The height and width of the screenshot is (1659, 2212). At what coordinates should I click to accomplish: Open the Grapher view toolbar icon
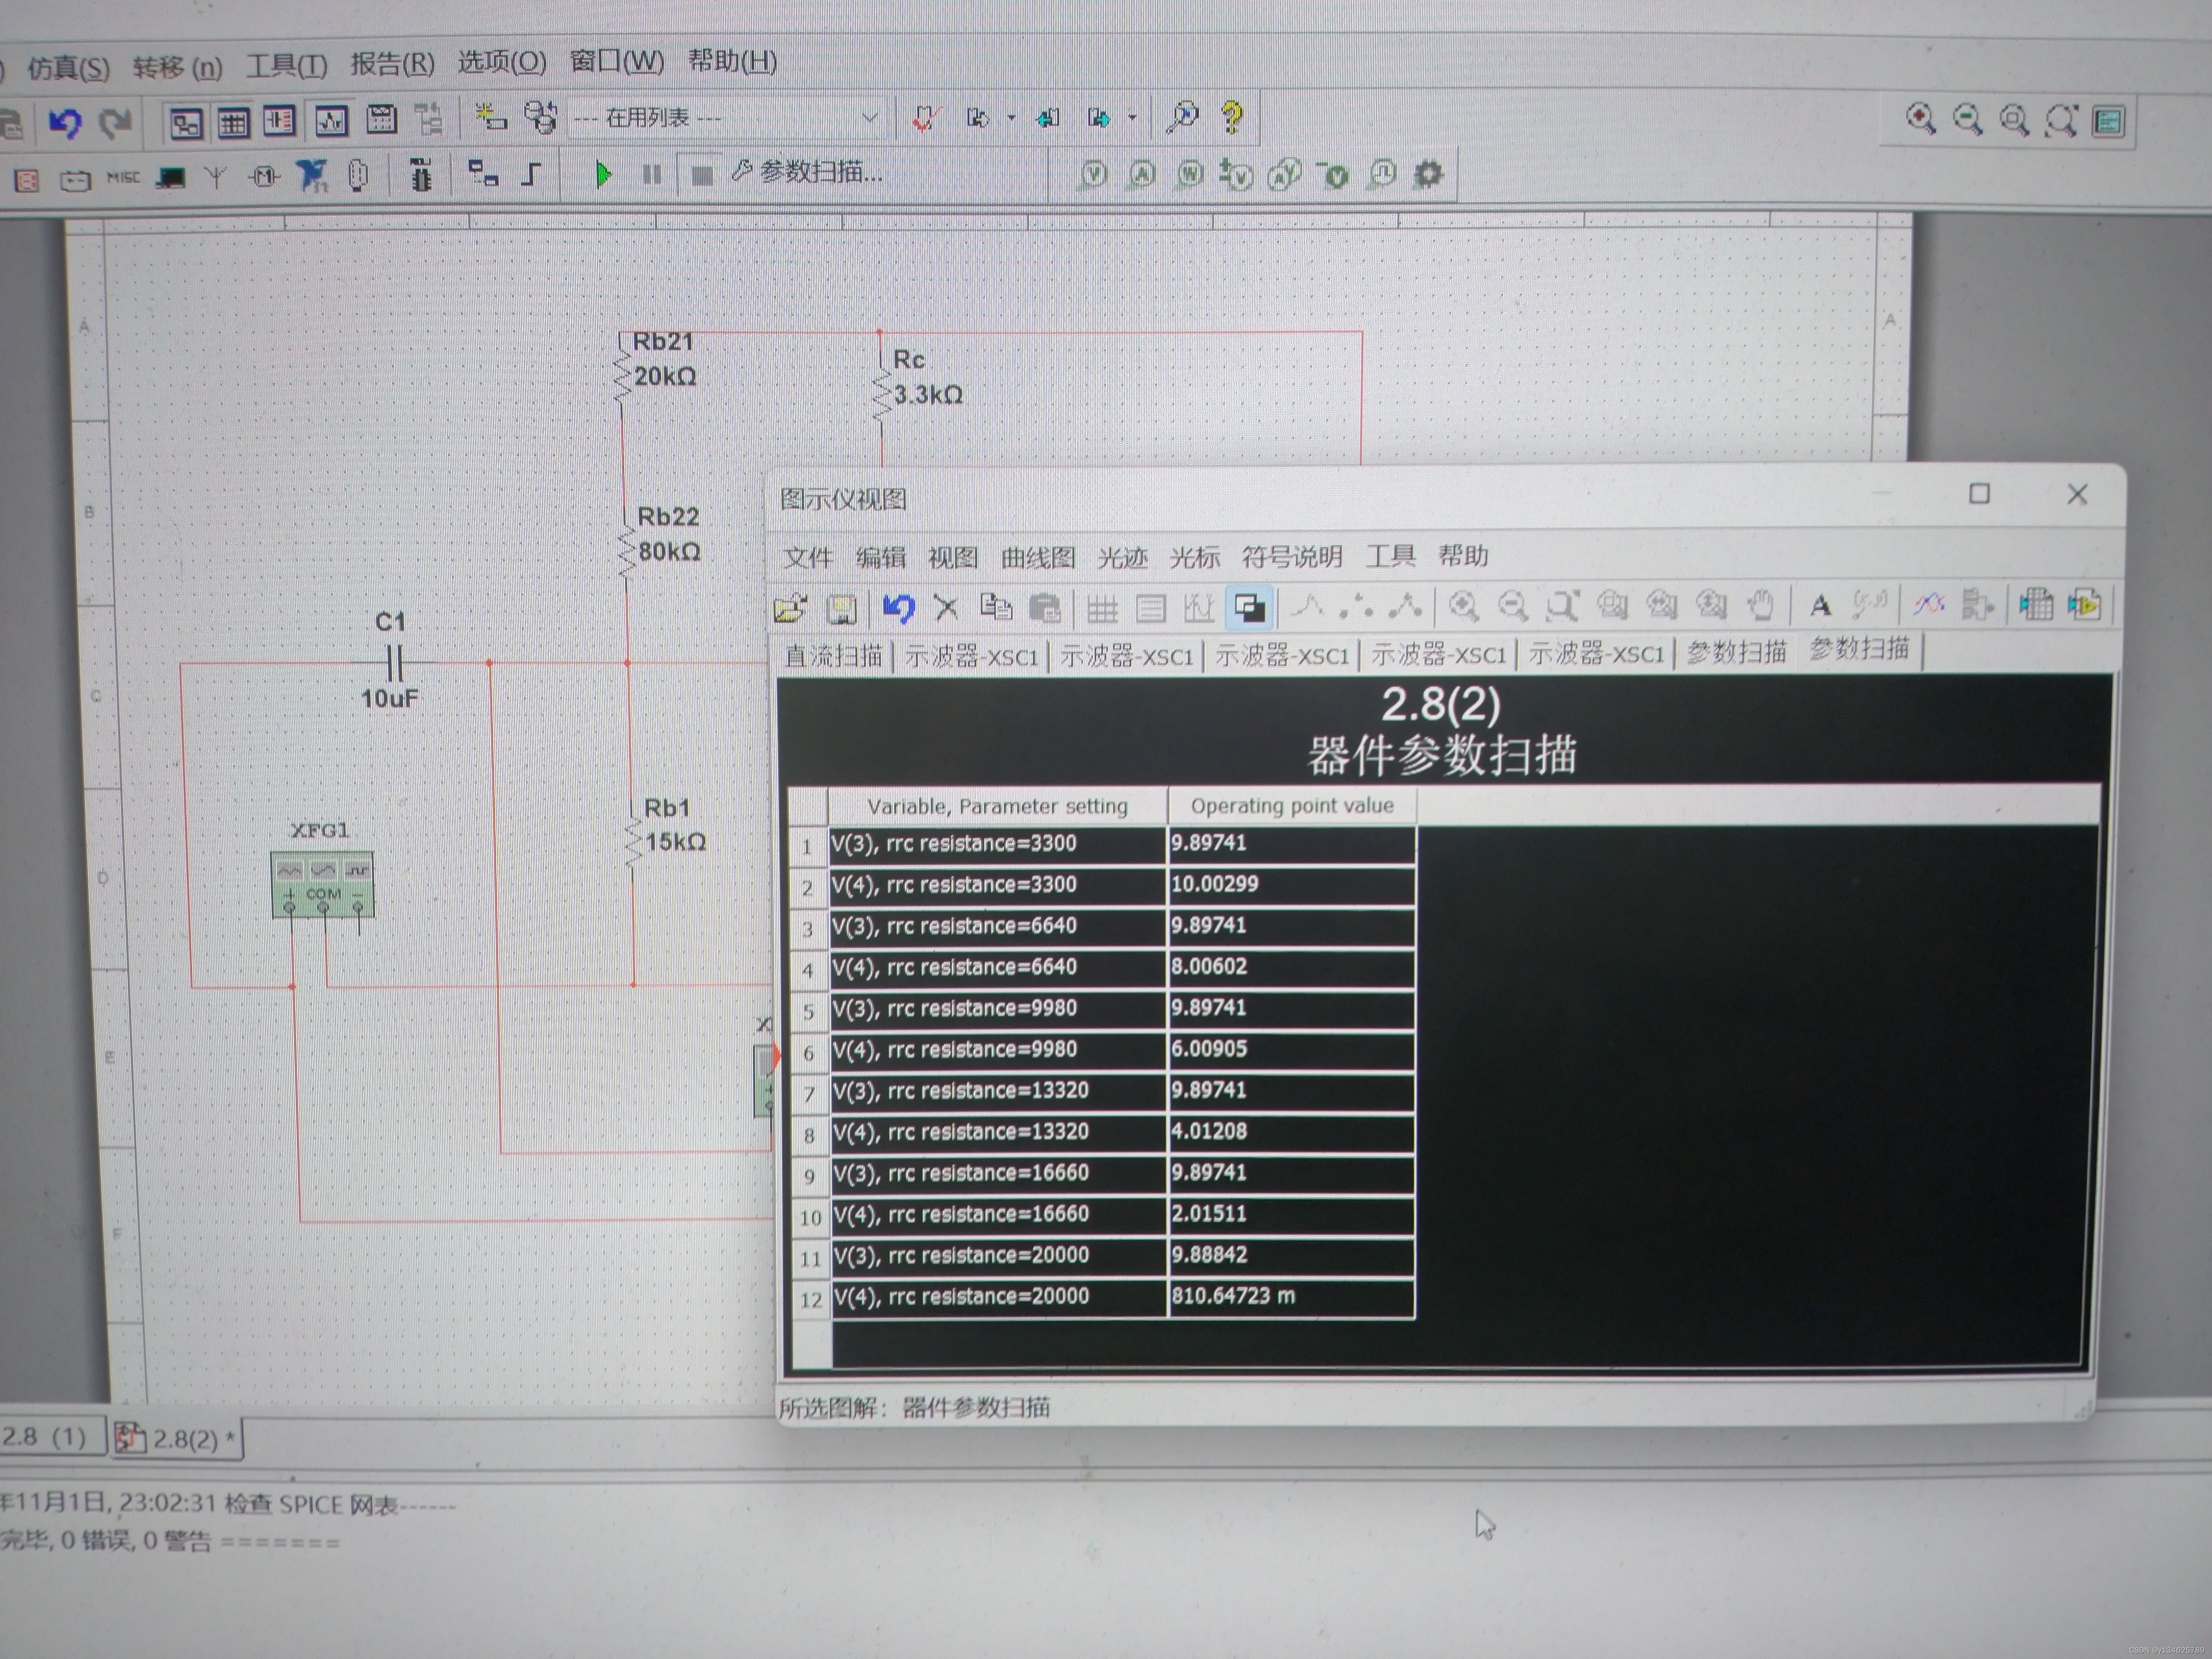coord(331,122)
